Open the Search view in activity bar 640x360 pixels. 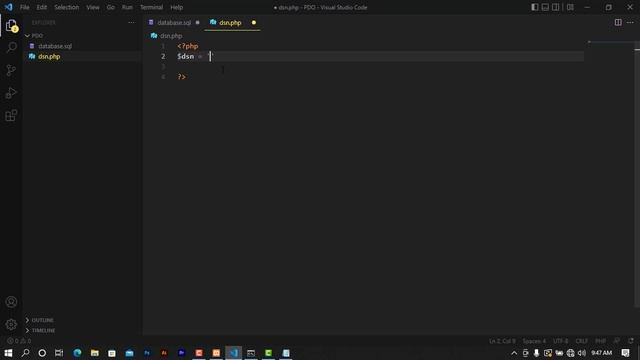pos(11,47)
